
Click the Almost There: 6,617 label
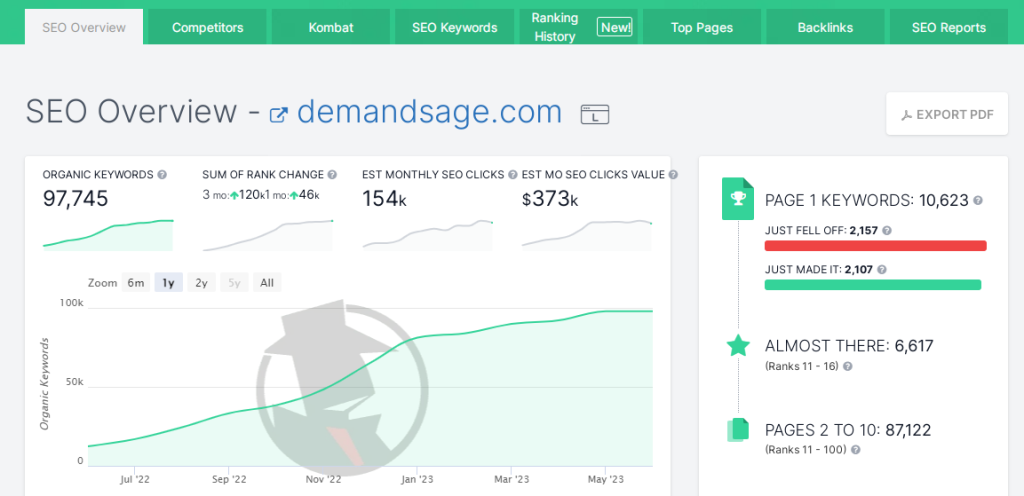(x=848, y=346)
